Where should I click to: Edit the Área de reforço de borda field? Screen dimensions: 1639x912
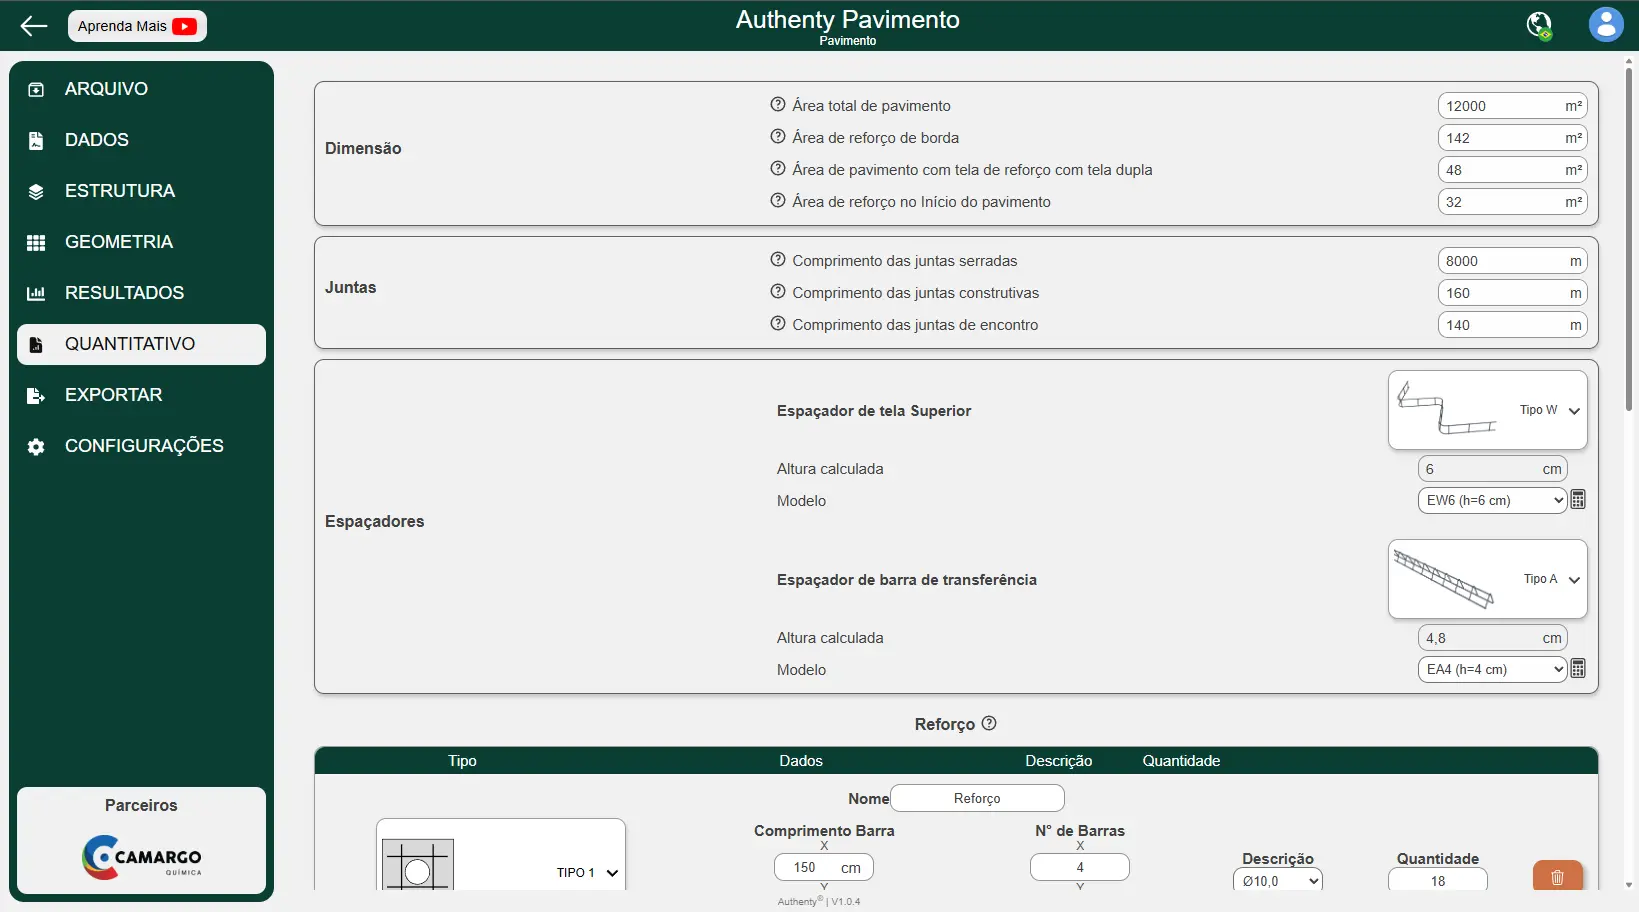tap(1512, 138)
